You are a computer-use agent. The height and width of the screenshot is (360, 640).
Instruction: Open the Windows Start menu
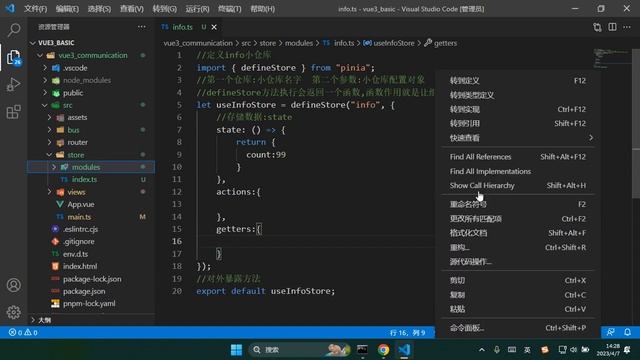(x=236, y=350)
